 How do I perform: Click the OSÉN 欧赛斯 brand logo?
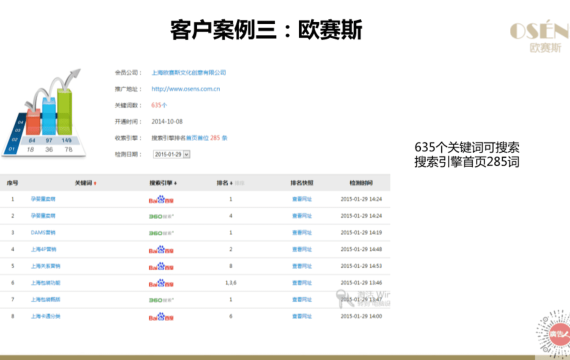pyautogui.click(x=540, y=36)
